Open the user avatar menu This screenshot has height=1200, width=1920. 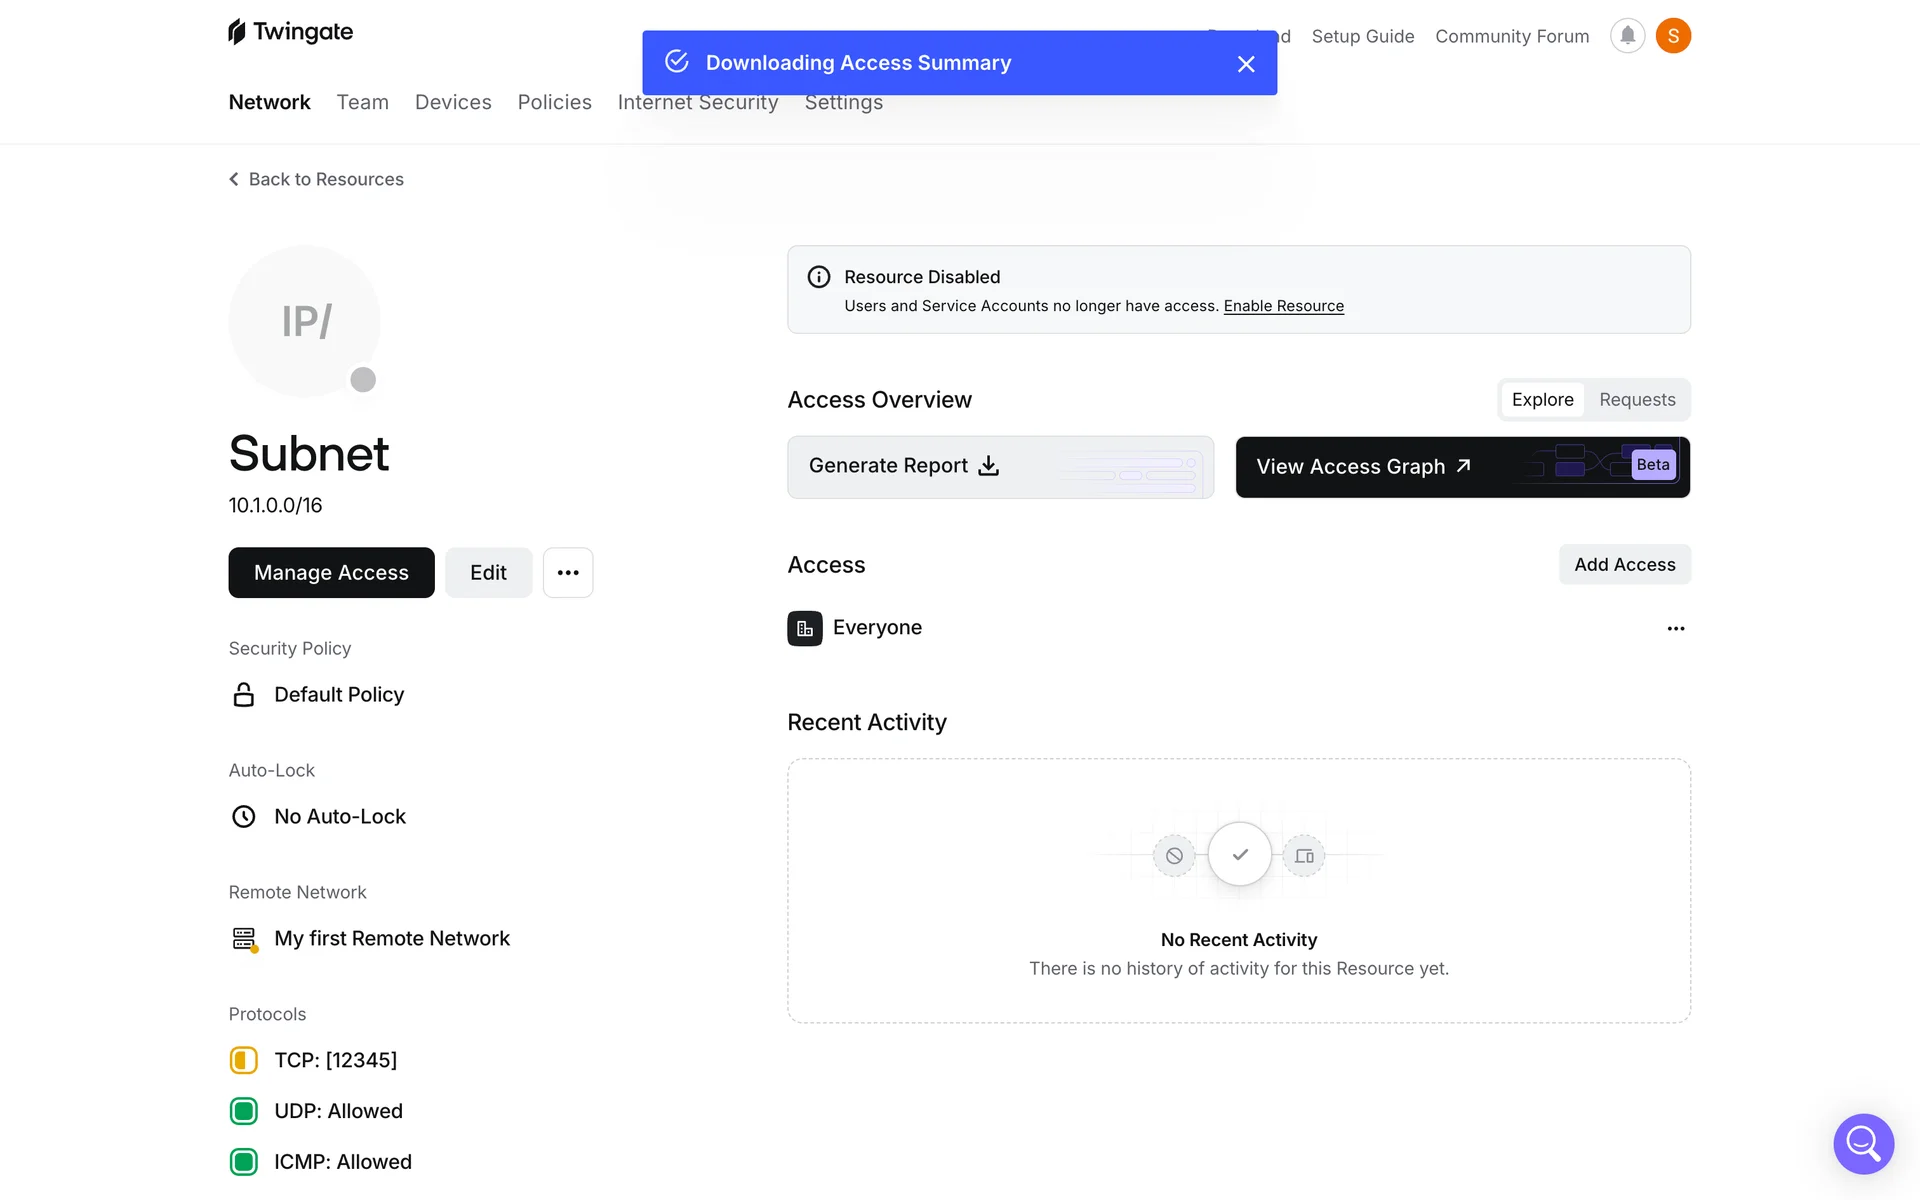pyautogui.click(x=1673, y=36)
